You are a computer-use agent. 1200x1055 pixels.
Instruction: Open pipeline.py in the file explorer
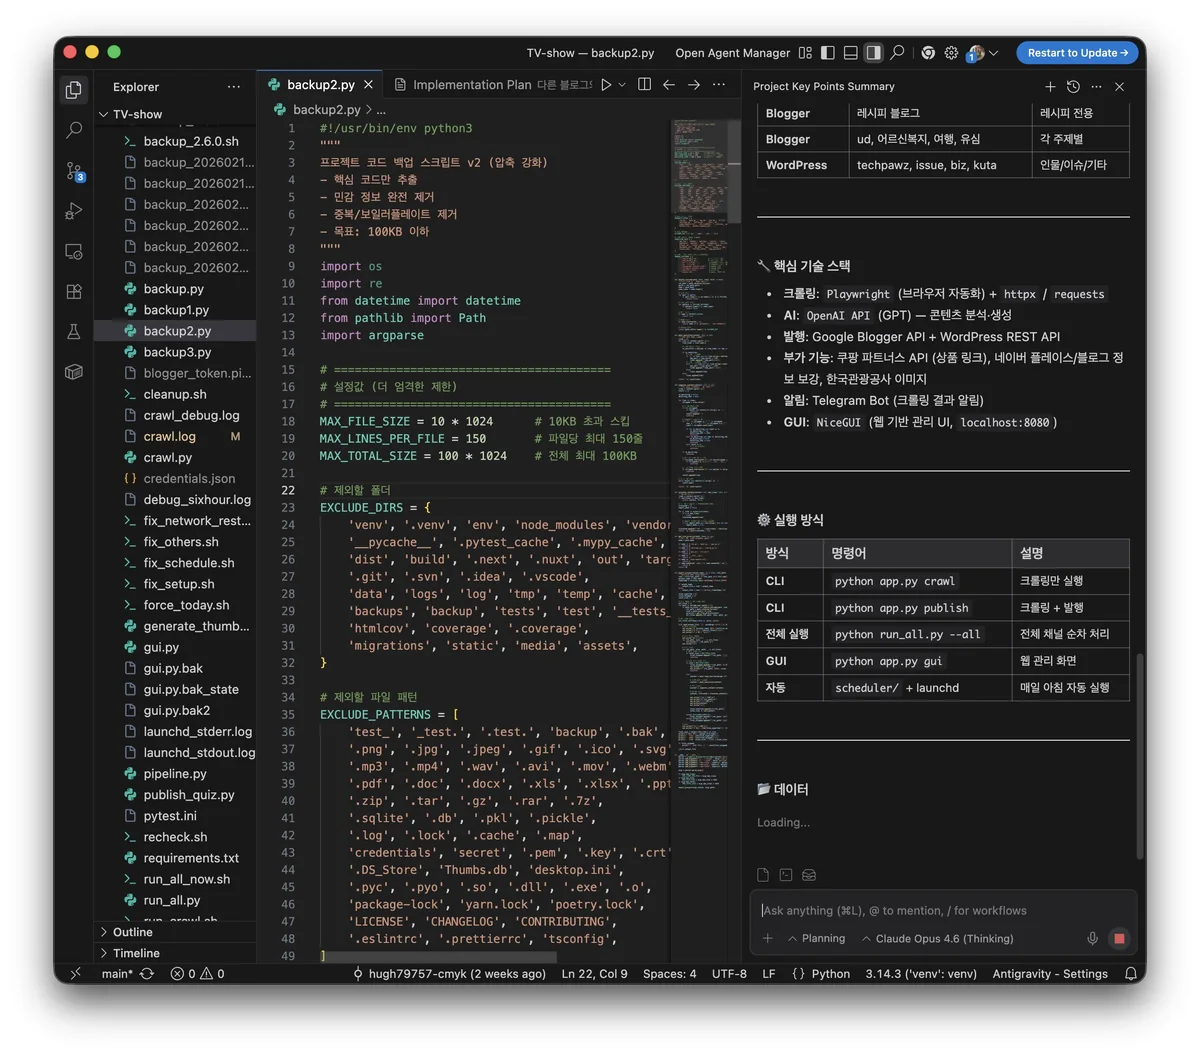(175, 773)
